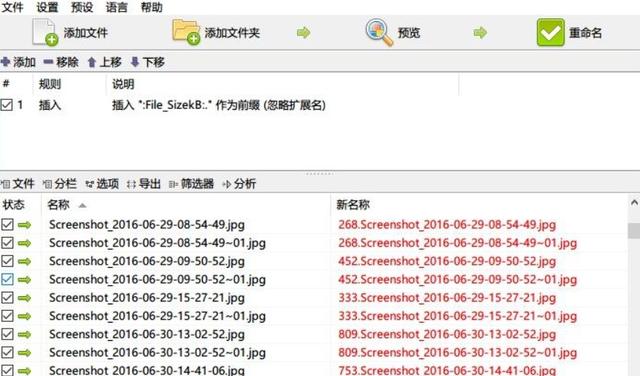Toggle checkbox for Screenshot_2016-06-29-09-50-52.jpg

7,261
